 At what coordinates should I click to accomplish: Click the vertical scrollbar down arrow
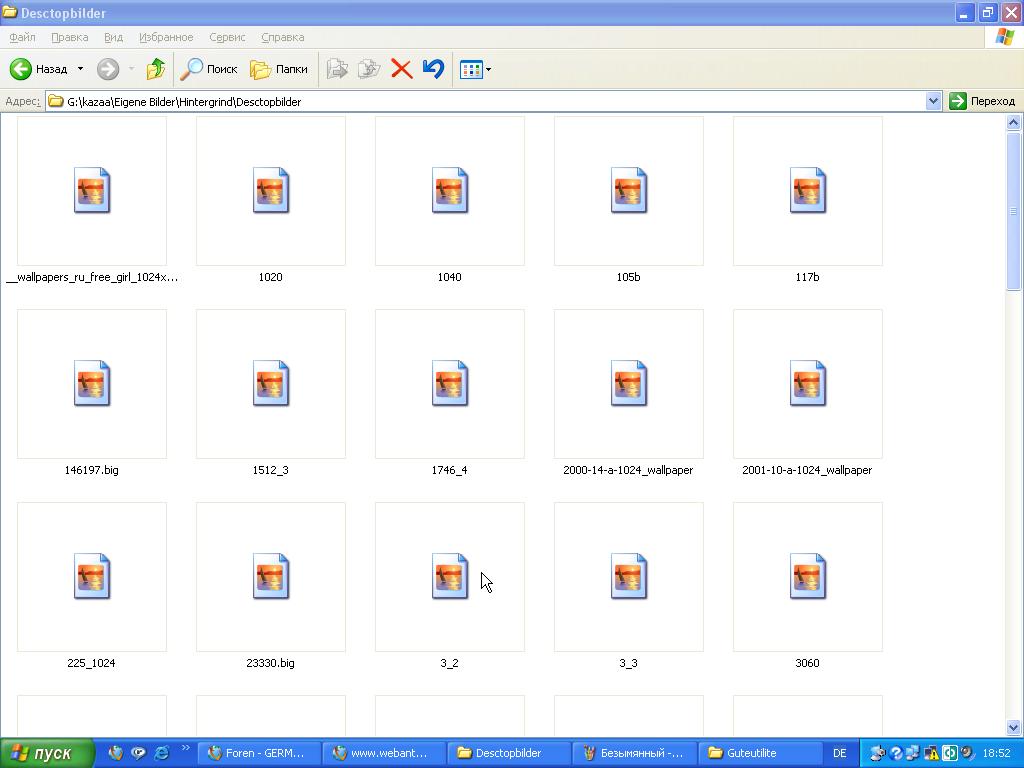[x=1013, y=727]
